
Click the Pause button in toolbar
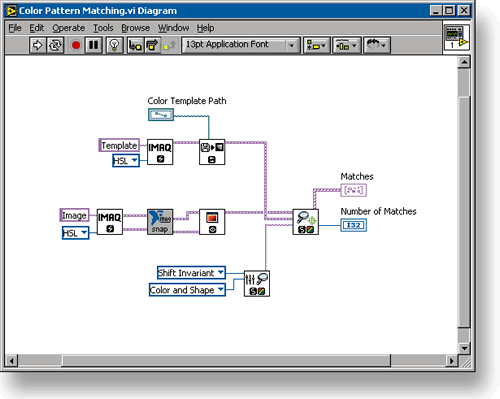(93, 45)
